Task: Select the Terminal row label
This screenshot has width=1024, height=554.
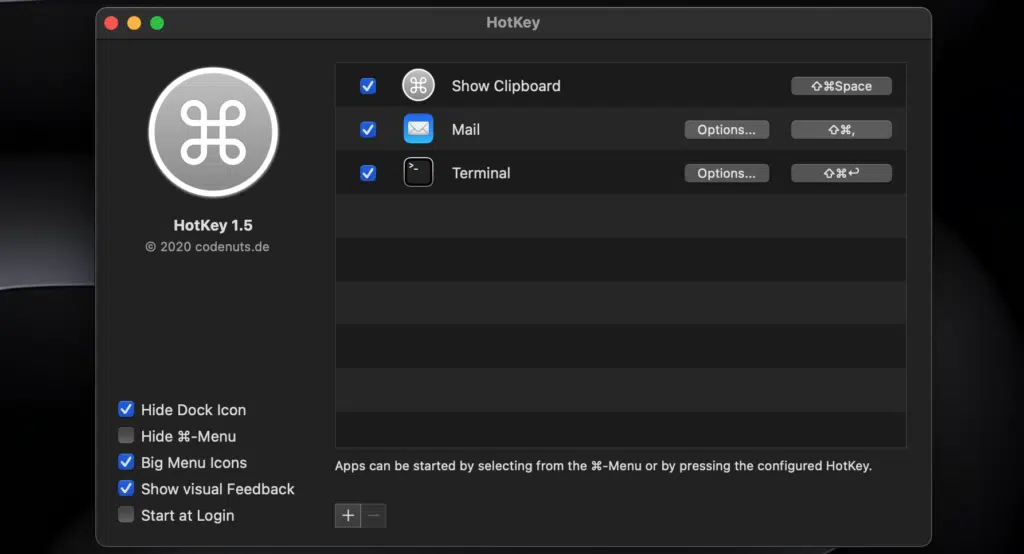Action: 481,173
